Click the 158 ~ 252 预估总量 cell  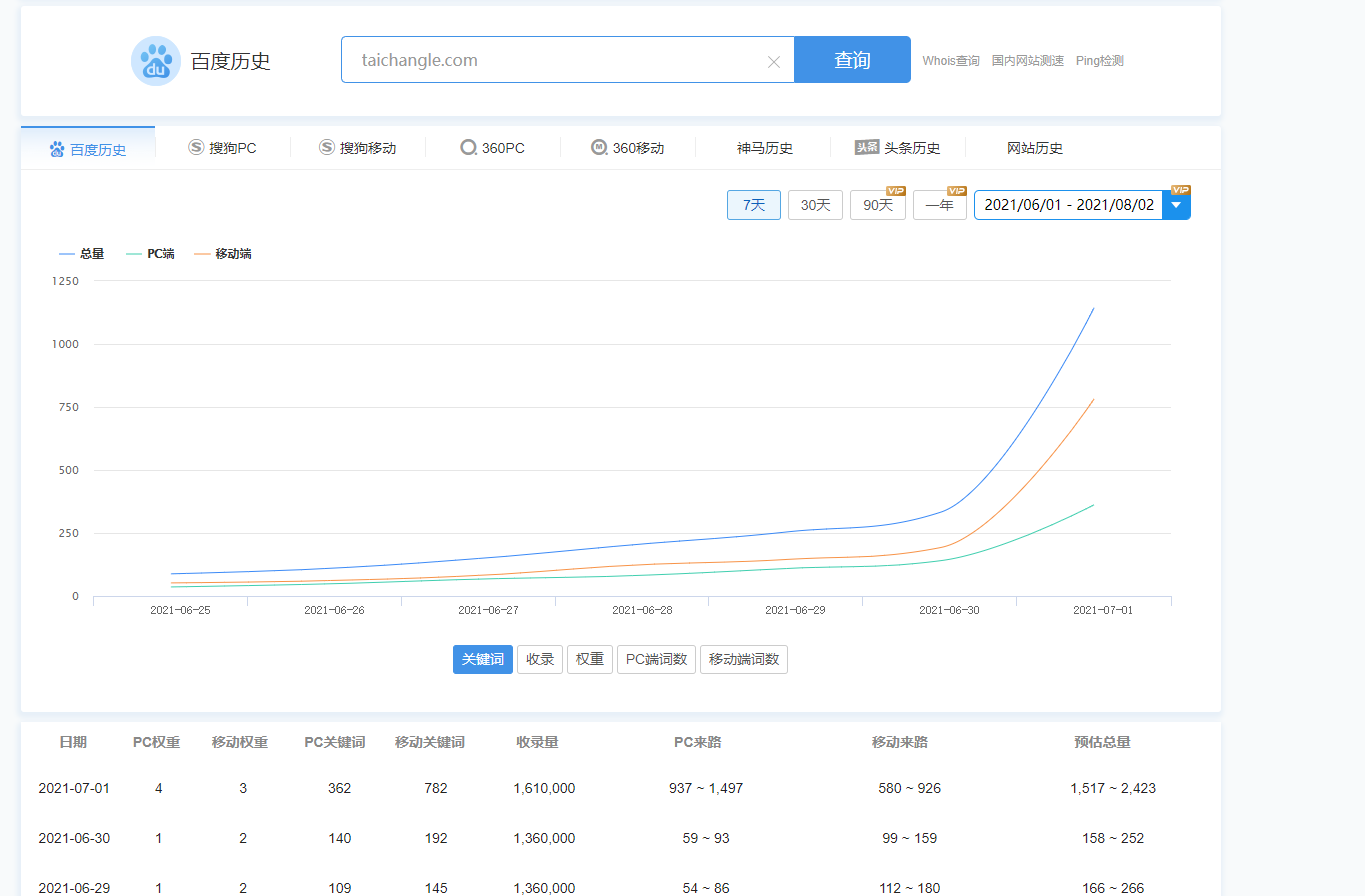(1113, 838)
